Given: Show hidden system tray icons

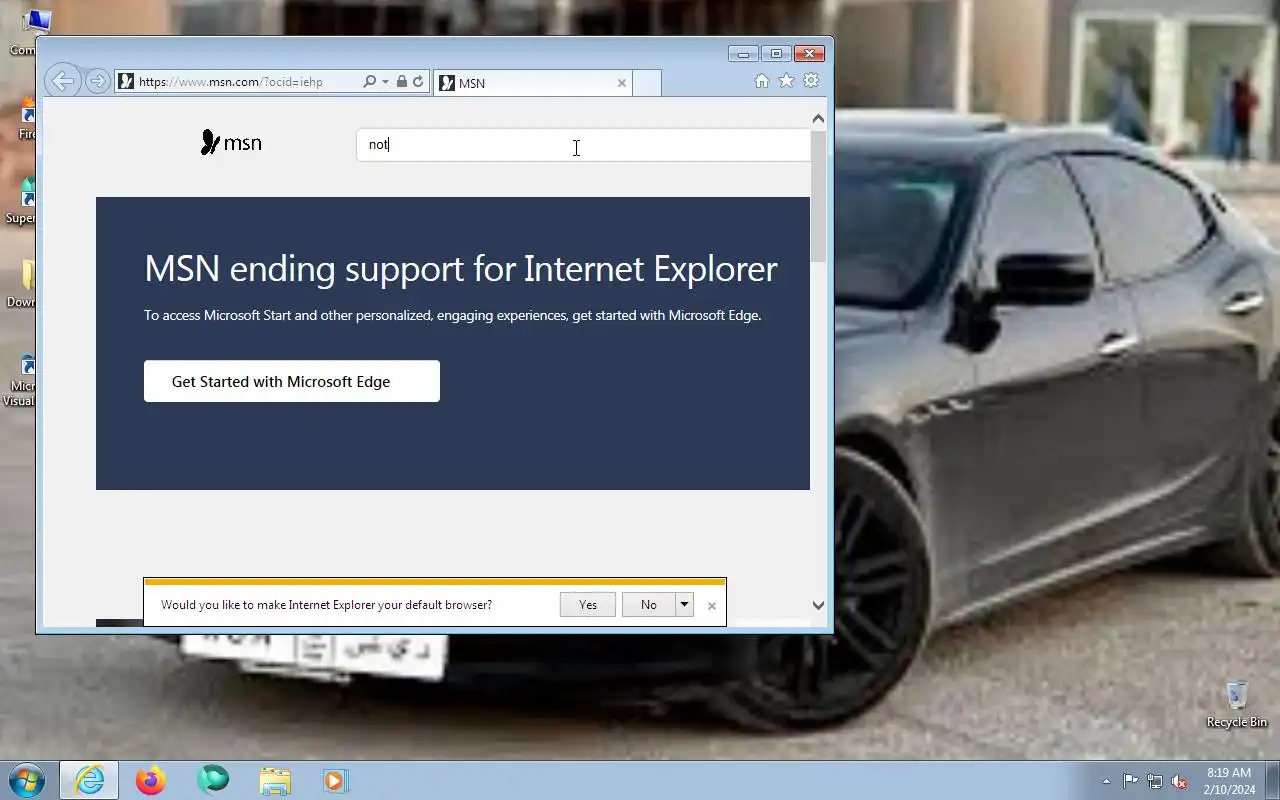Looking at the screenshot, I should [x=1106, y=781].
